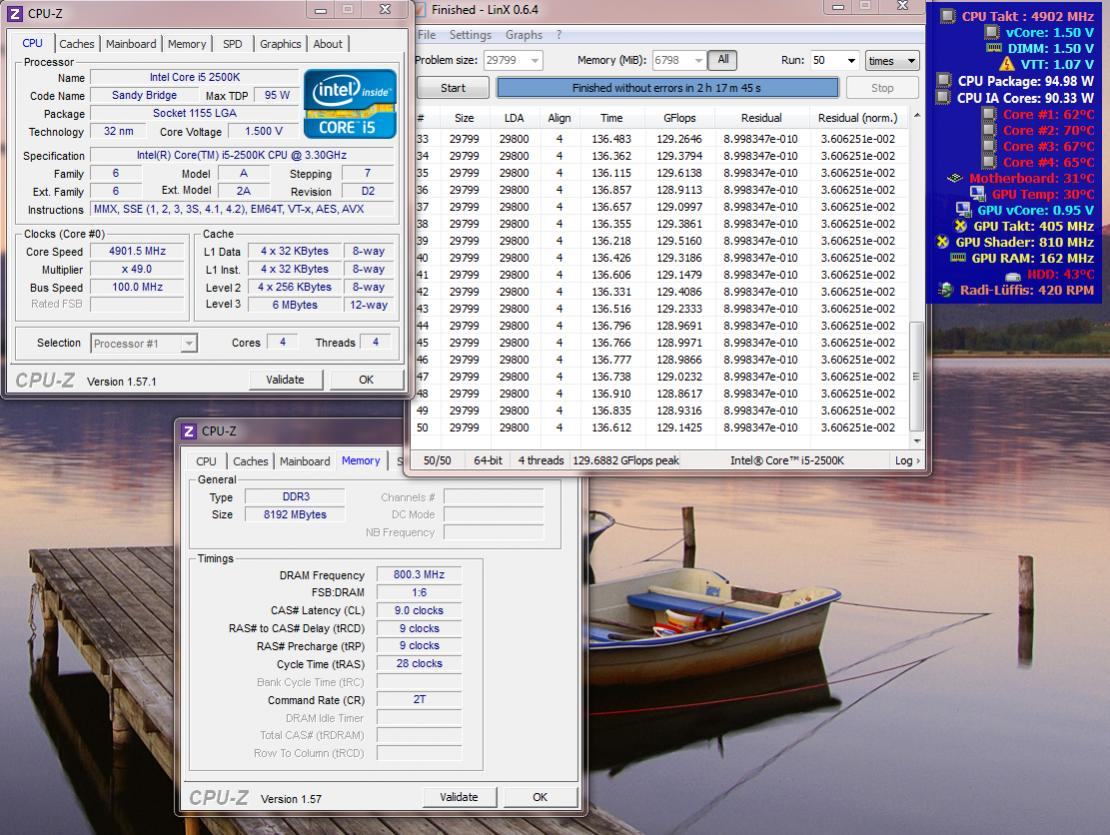
Task: Click the GFlops value 129.1425 in row 50
Action: (x=679, y=427)
